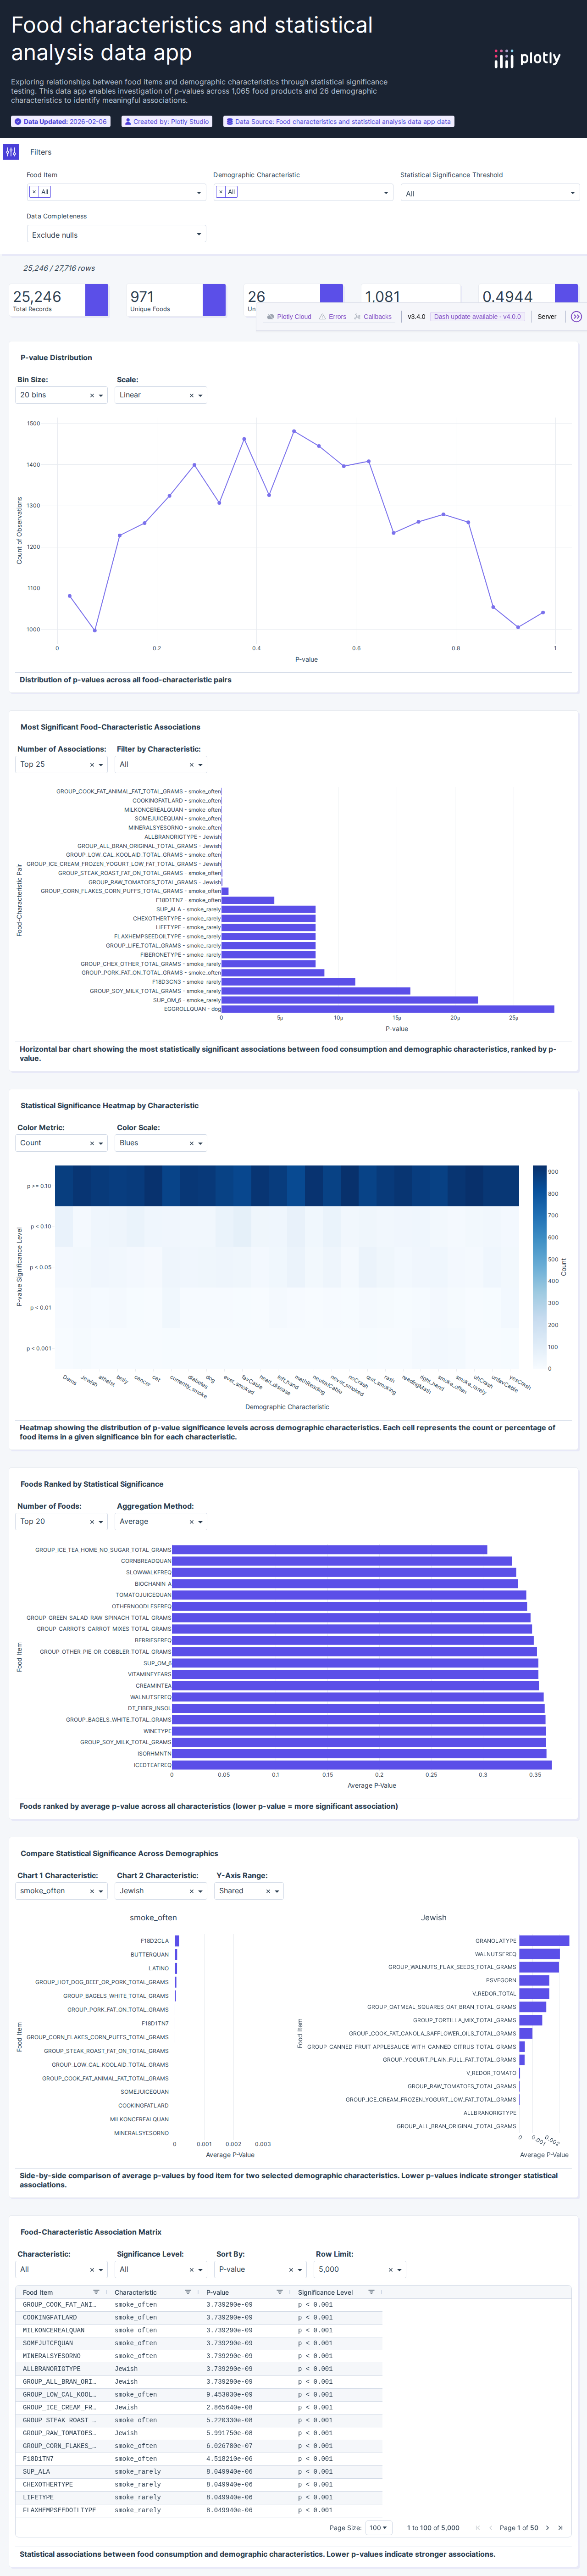The width and height of the screenshot is (587, 2576).
Task: Clear the Bin Size '20 bins' selection
Action: pyautogui.click(x=92, y=396)
